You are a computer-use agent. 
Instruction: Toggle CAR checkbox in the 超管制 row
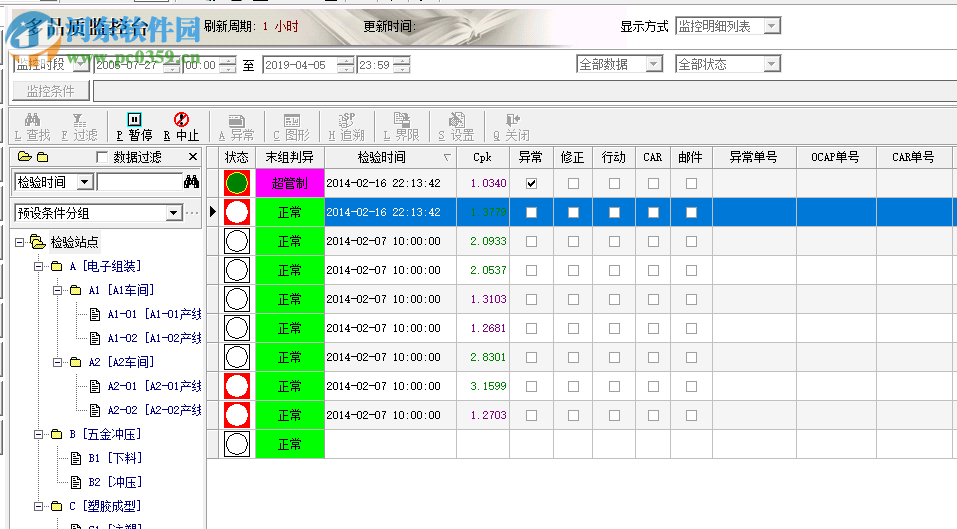[x=653, y=183]
